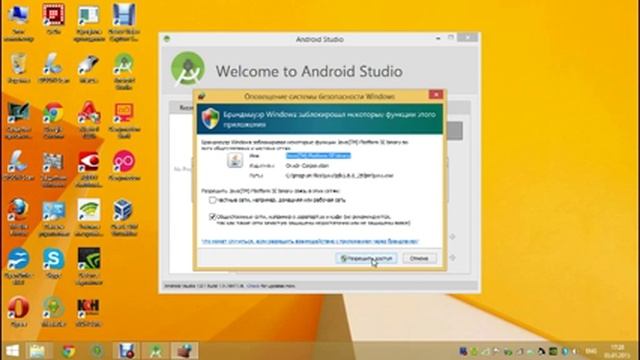Open the orange monitor desktop shortcut
This screenshot has height=360, width=640.
point(124,120)
